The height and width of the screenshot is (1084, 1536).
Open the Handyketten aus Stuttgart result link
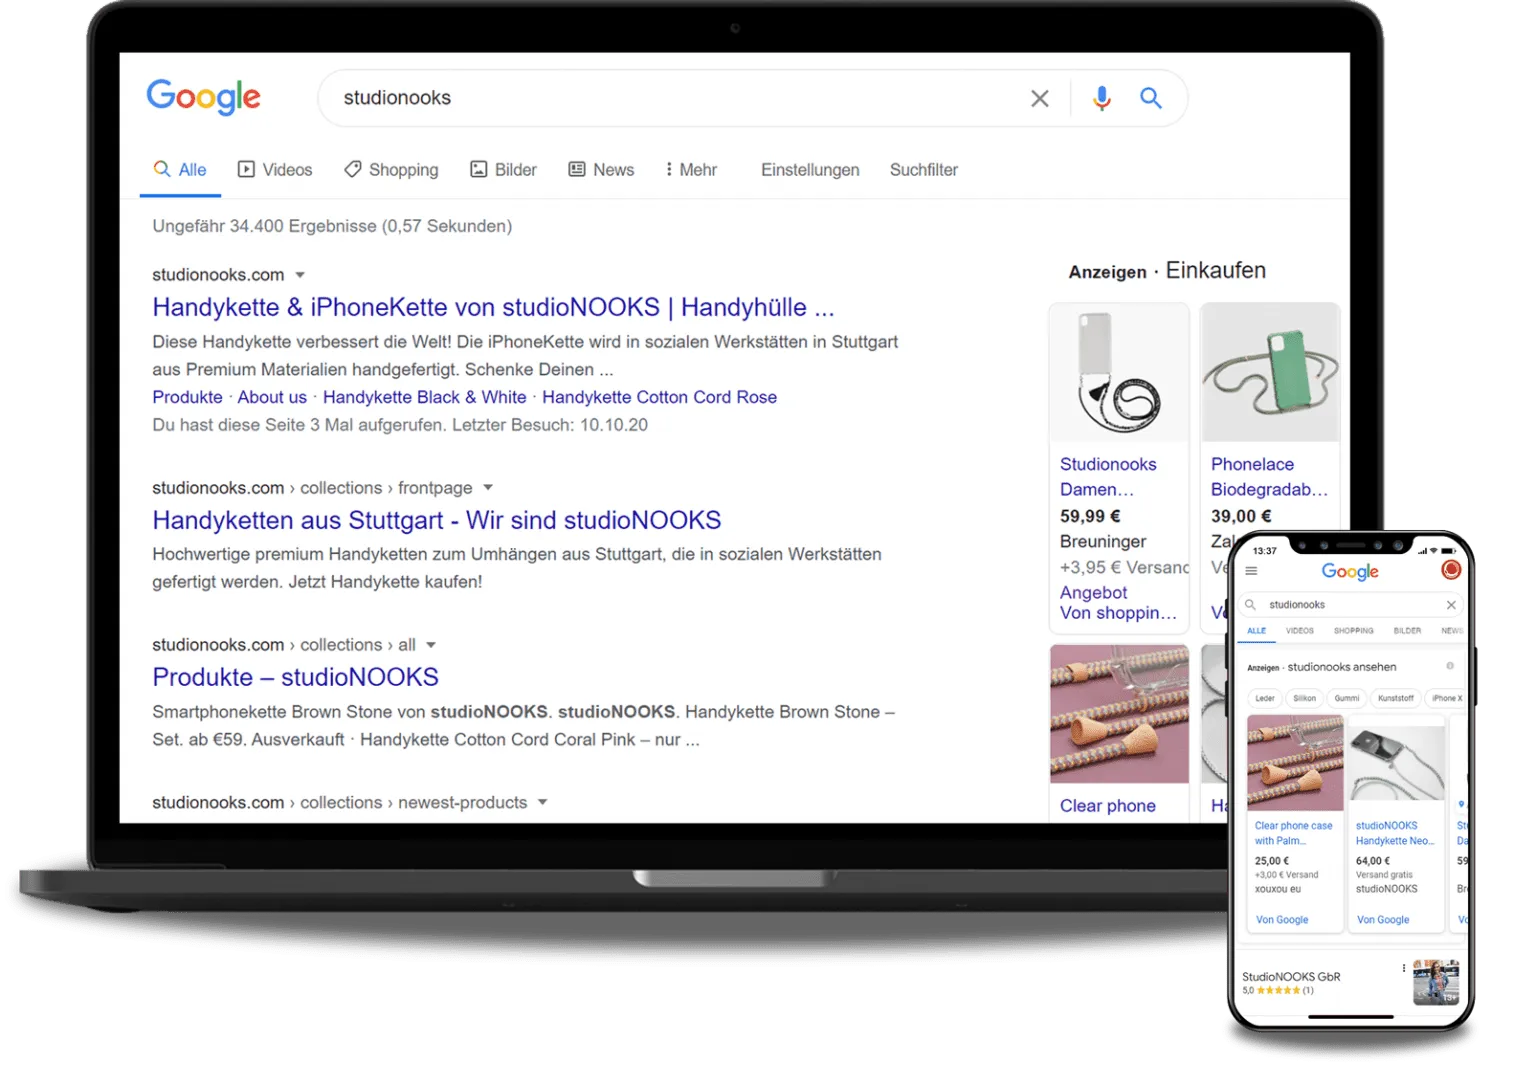point(437,520)
